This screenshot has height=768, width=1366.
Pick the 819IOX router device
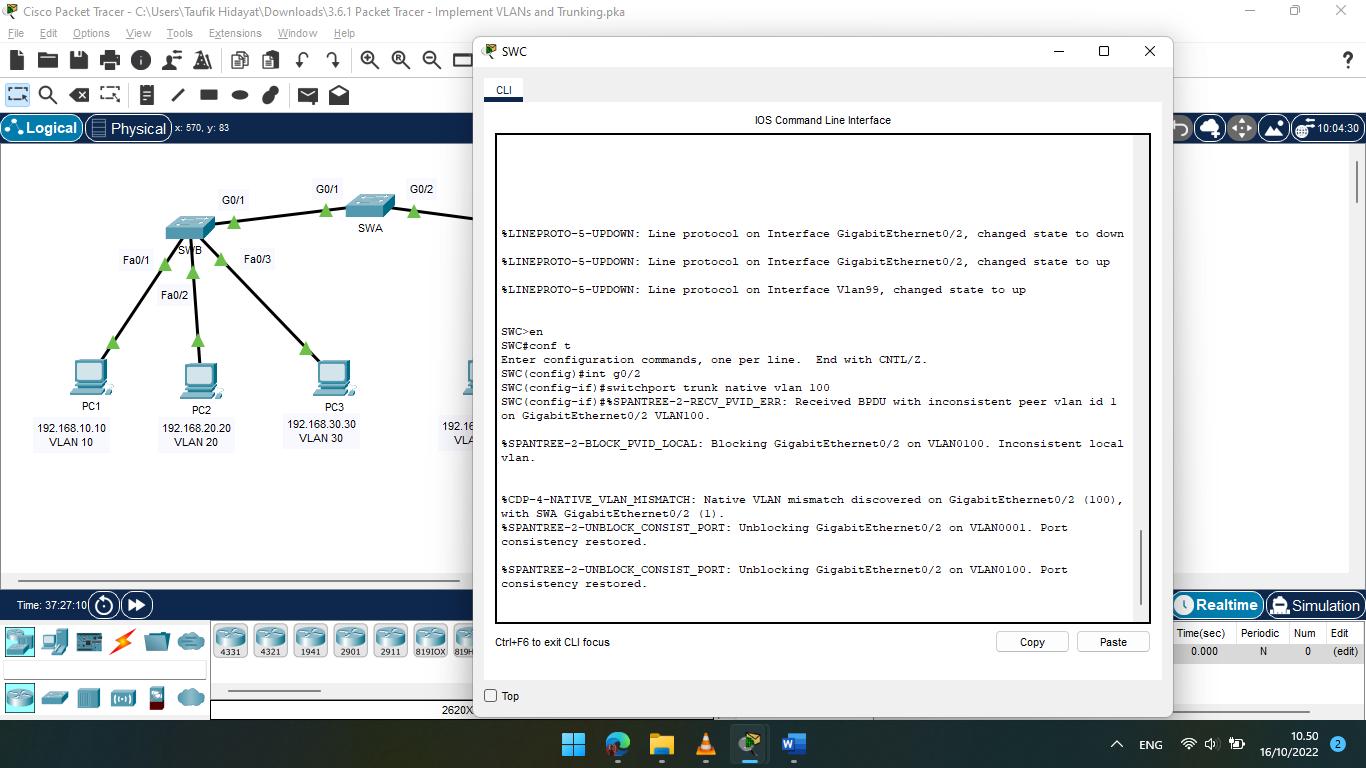[430, 641]
